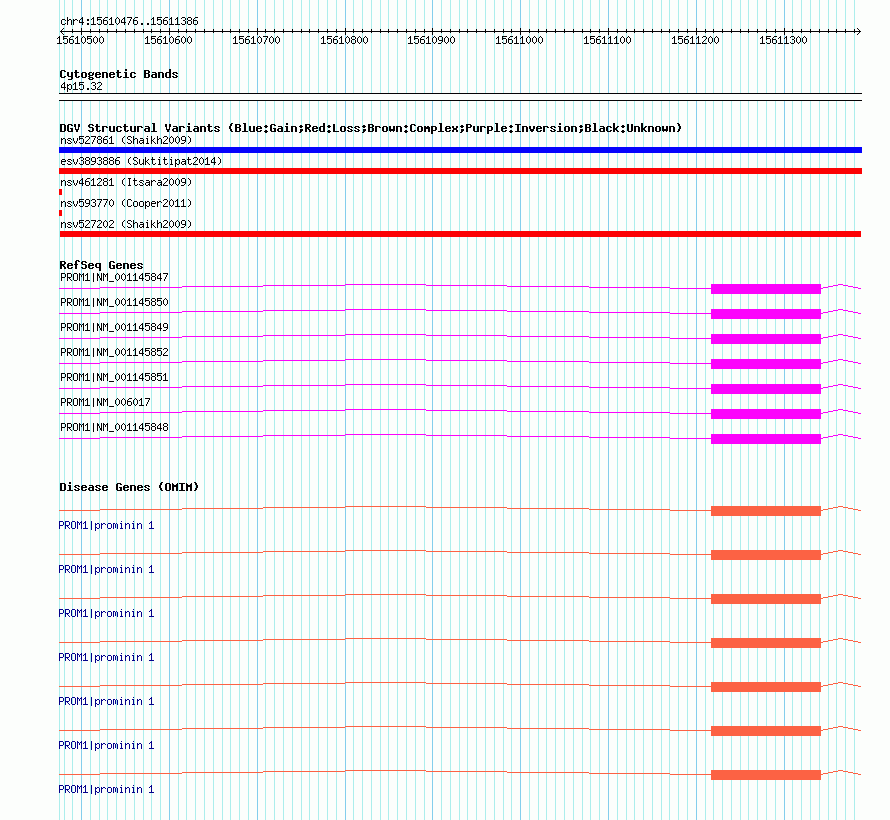Click the magenta exon of NM_001145851
The image size is (890, 820).
coord(766,389)
